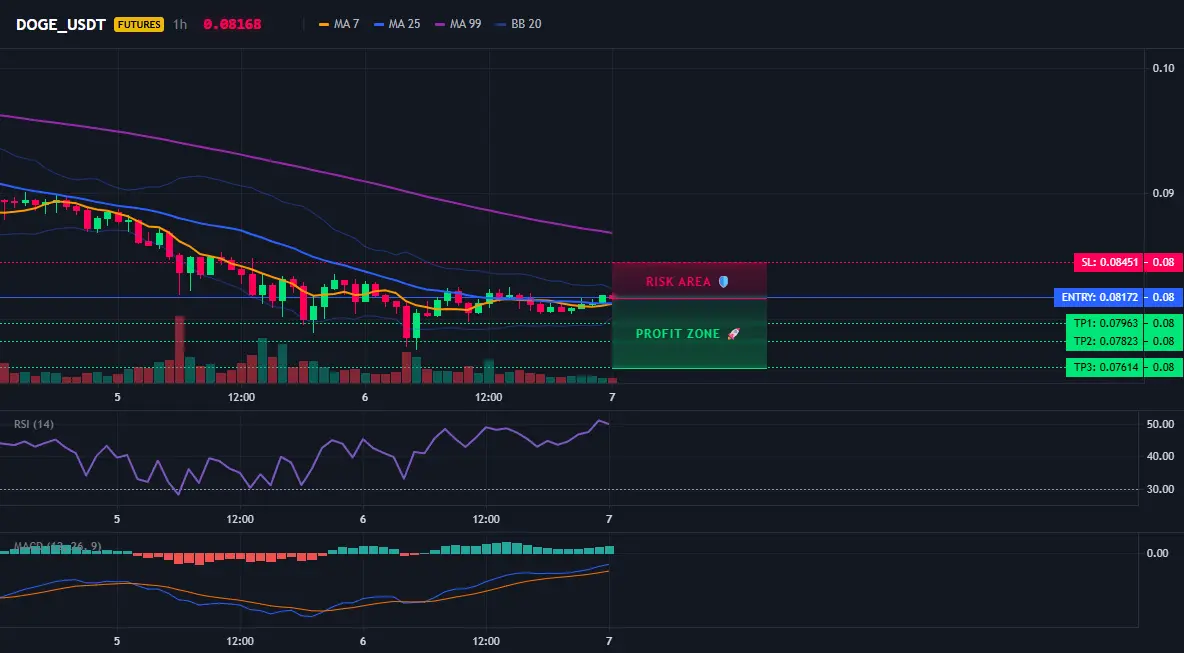Click the rocket icon in PROFIT ZONE
The height and width of the screenshot is (653, 1184).
point(733,334)
